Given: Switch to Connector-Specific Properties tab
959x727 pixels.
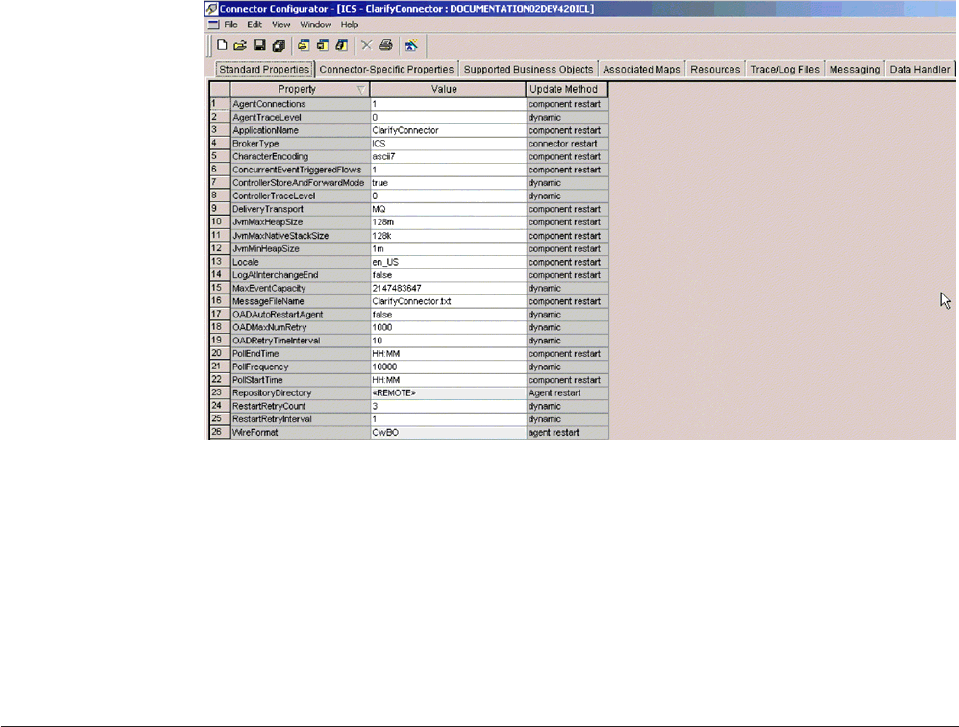Looking at the screenshot, I should (x=387, y=70).
